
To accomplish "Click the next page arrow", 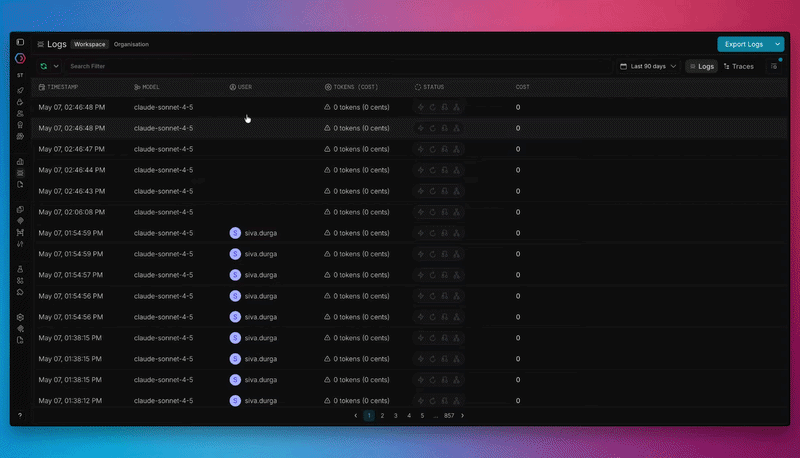I will [x=463, y=416].
